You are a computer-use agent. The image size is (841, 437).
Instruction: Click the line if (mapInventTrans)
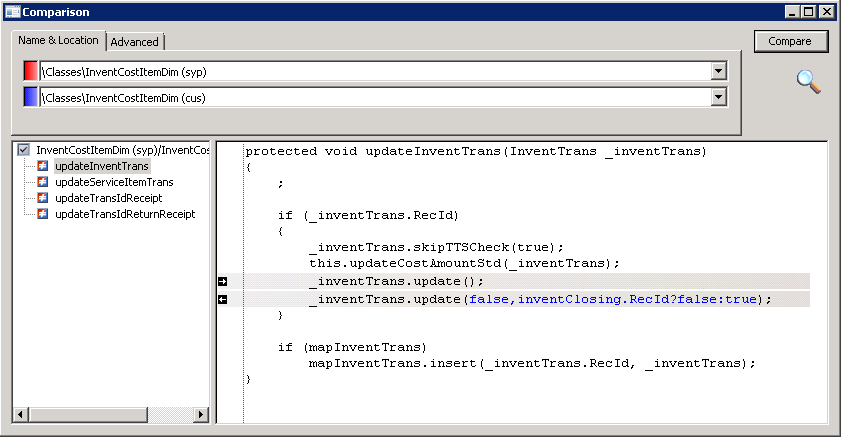point(352,347)
